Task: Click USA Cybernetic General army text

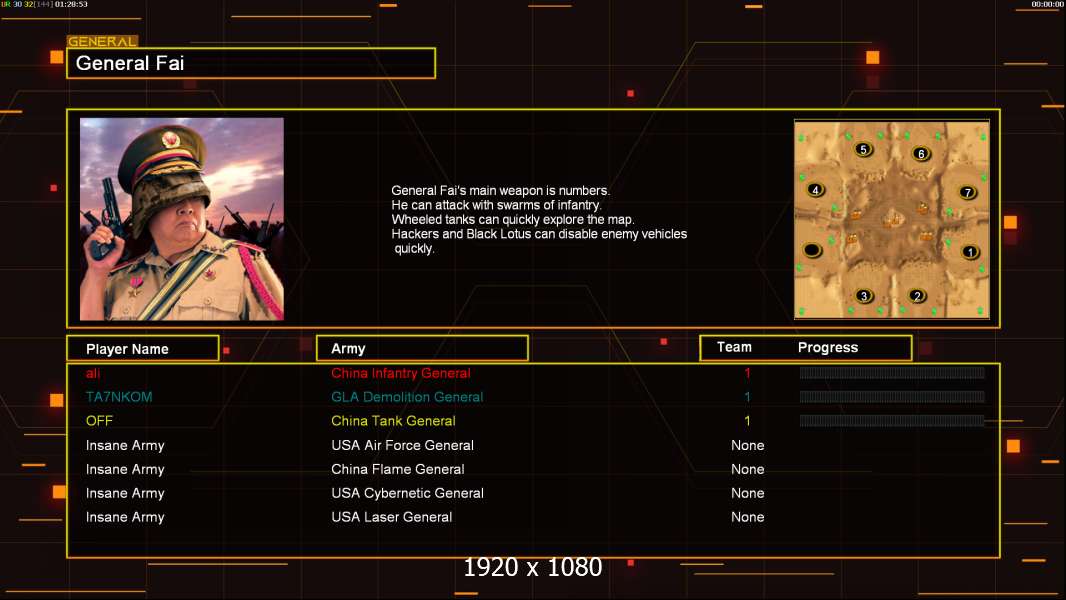Action: coord(407,493)
